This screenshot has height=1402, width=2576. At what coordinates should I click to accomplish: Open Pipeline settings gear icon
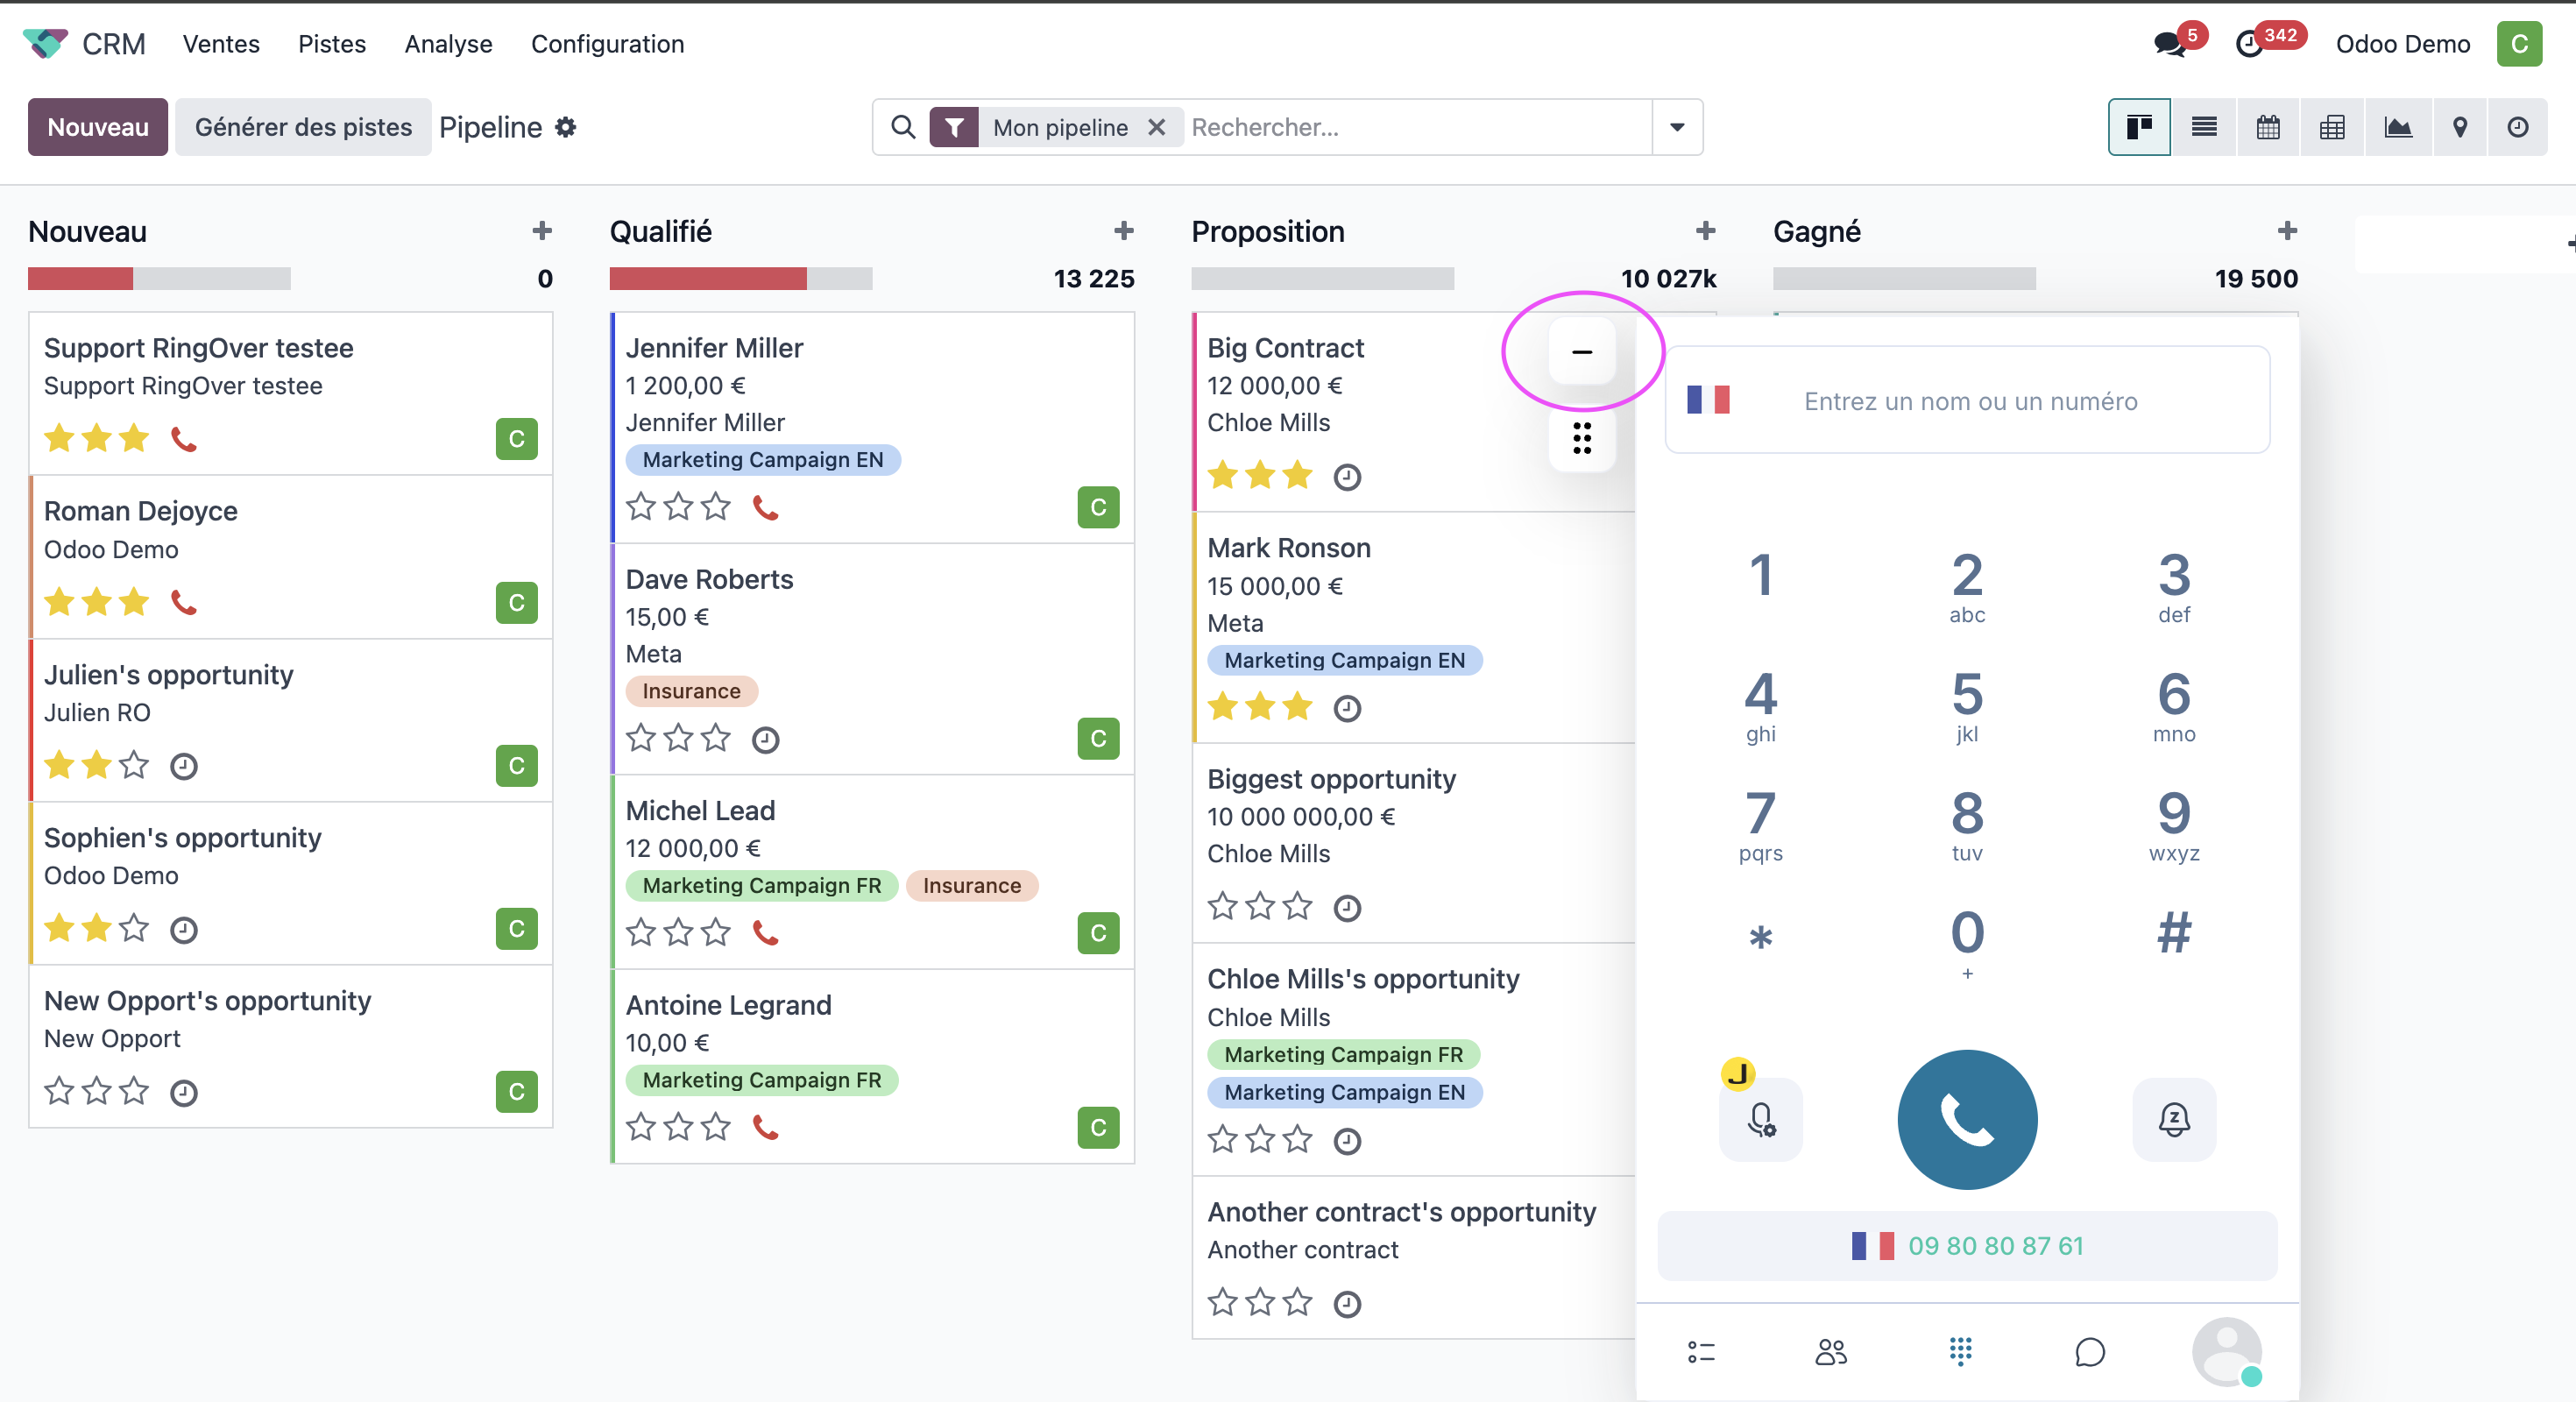click(x=566, y=127)
